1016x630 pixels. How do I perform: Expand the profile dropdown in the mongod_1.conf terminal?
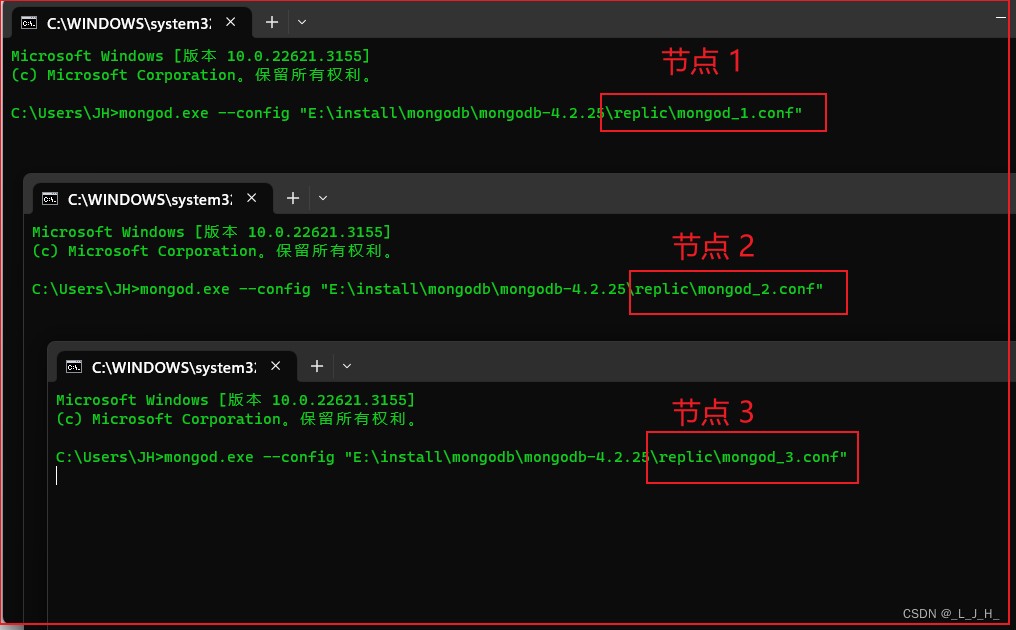(x=302, y=21)
